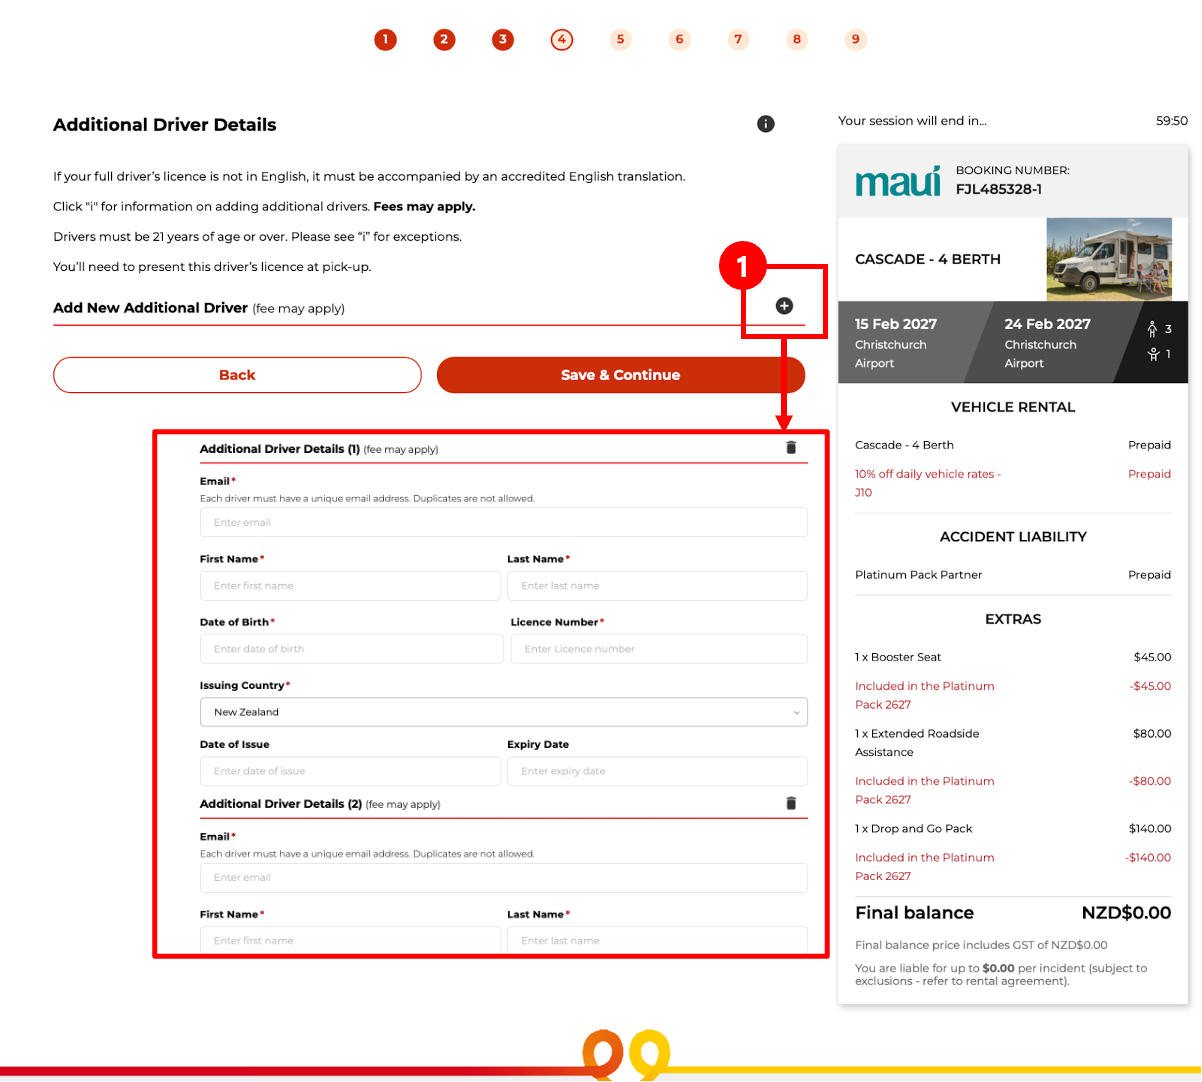Go to step 2 in progress bar
Viewport: 1202px width, 1082px height.
(444, 39)
